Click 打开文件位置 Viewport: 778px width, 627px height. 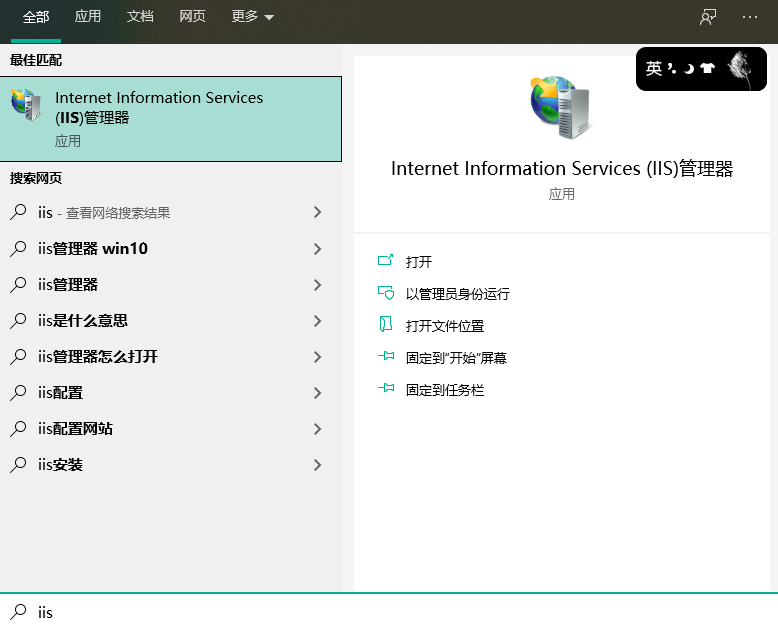click(x=445, y=326)
